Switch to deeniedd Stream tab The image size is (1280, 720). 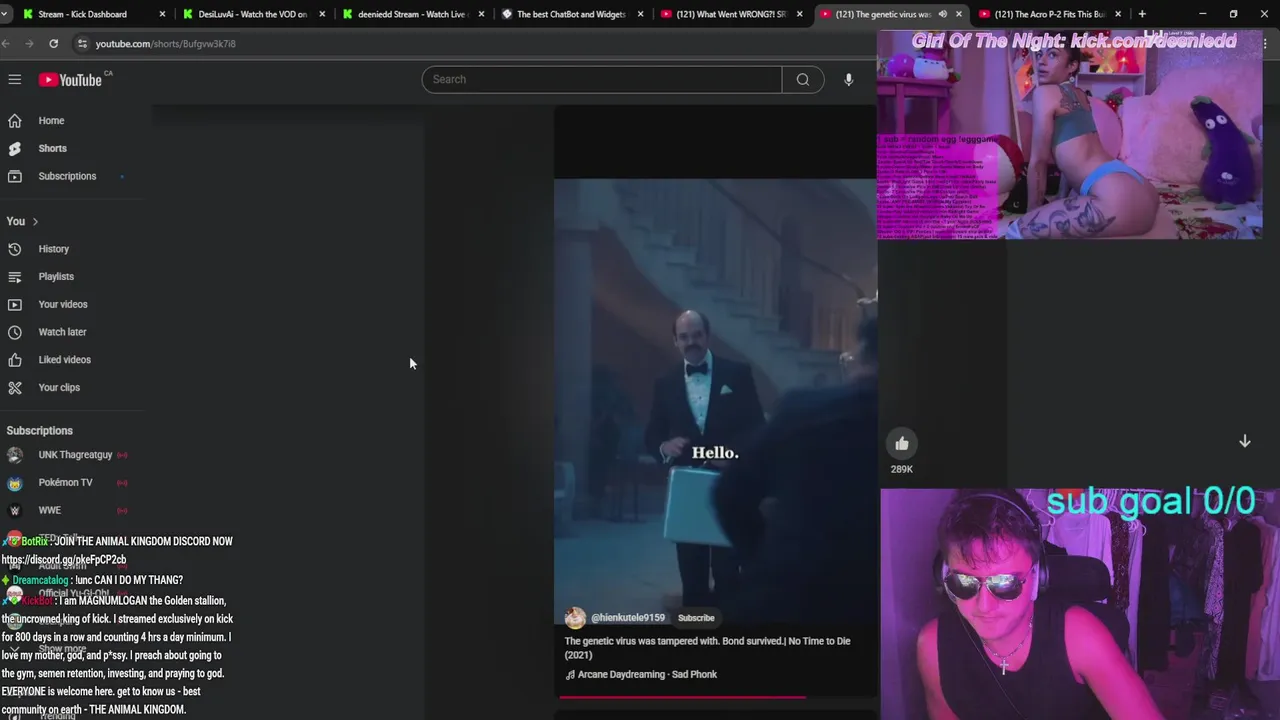click(x=412, y=14)
